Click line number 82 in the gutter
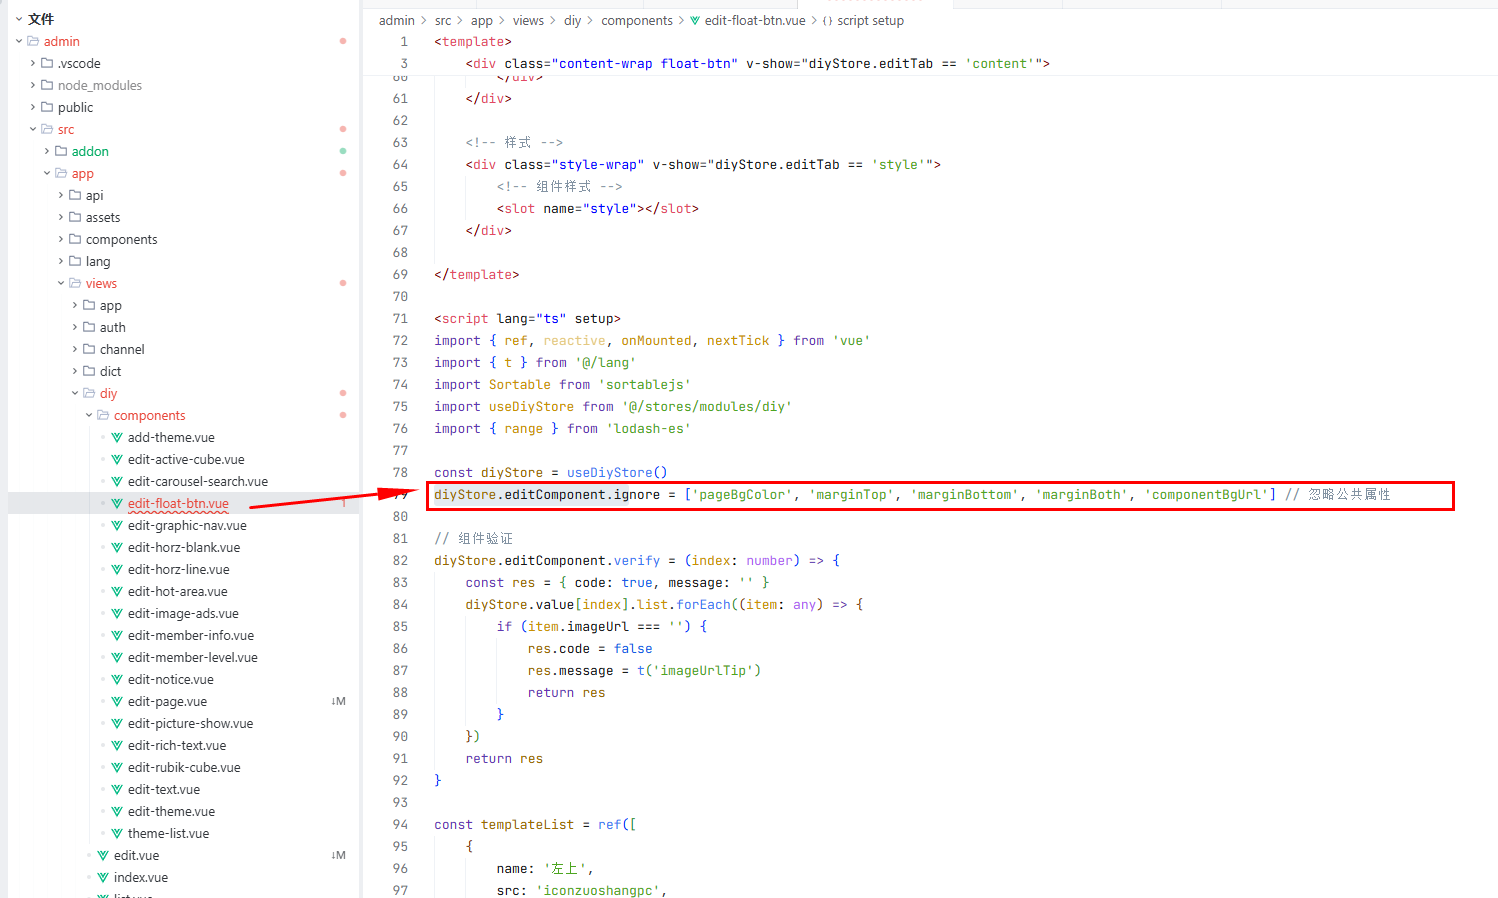This screenshot has height=898, width=1498. click(x=400, y=561)
